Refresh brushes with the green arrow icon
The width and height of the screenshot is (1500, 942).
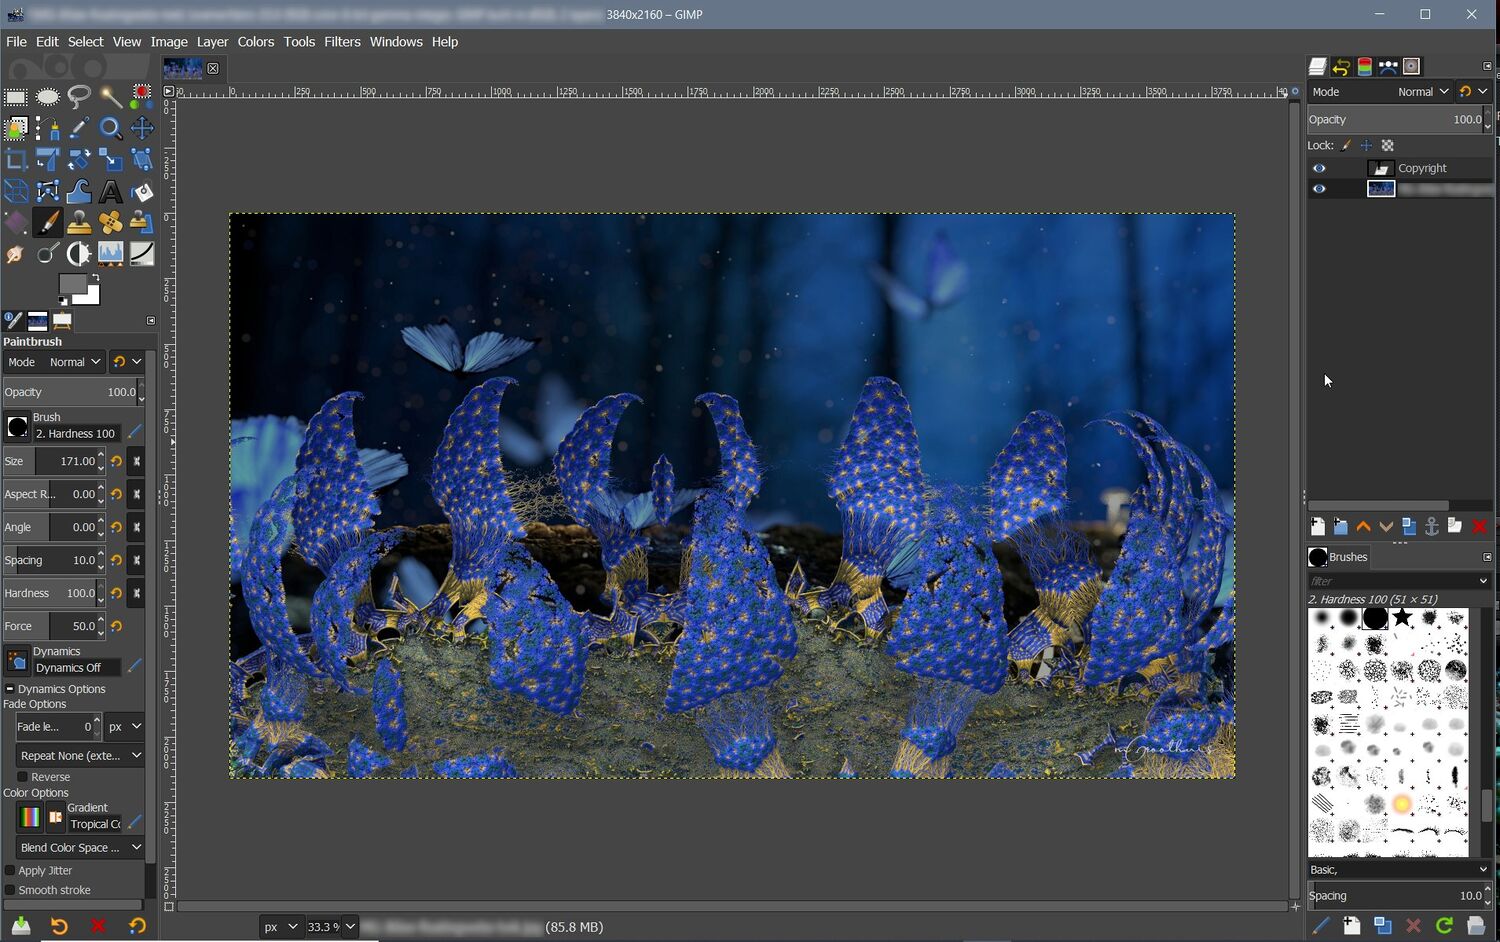[x=1444, y=926]
